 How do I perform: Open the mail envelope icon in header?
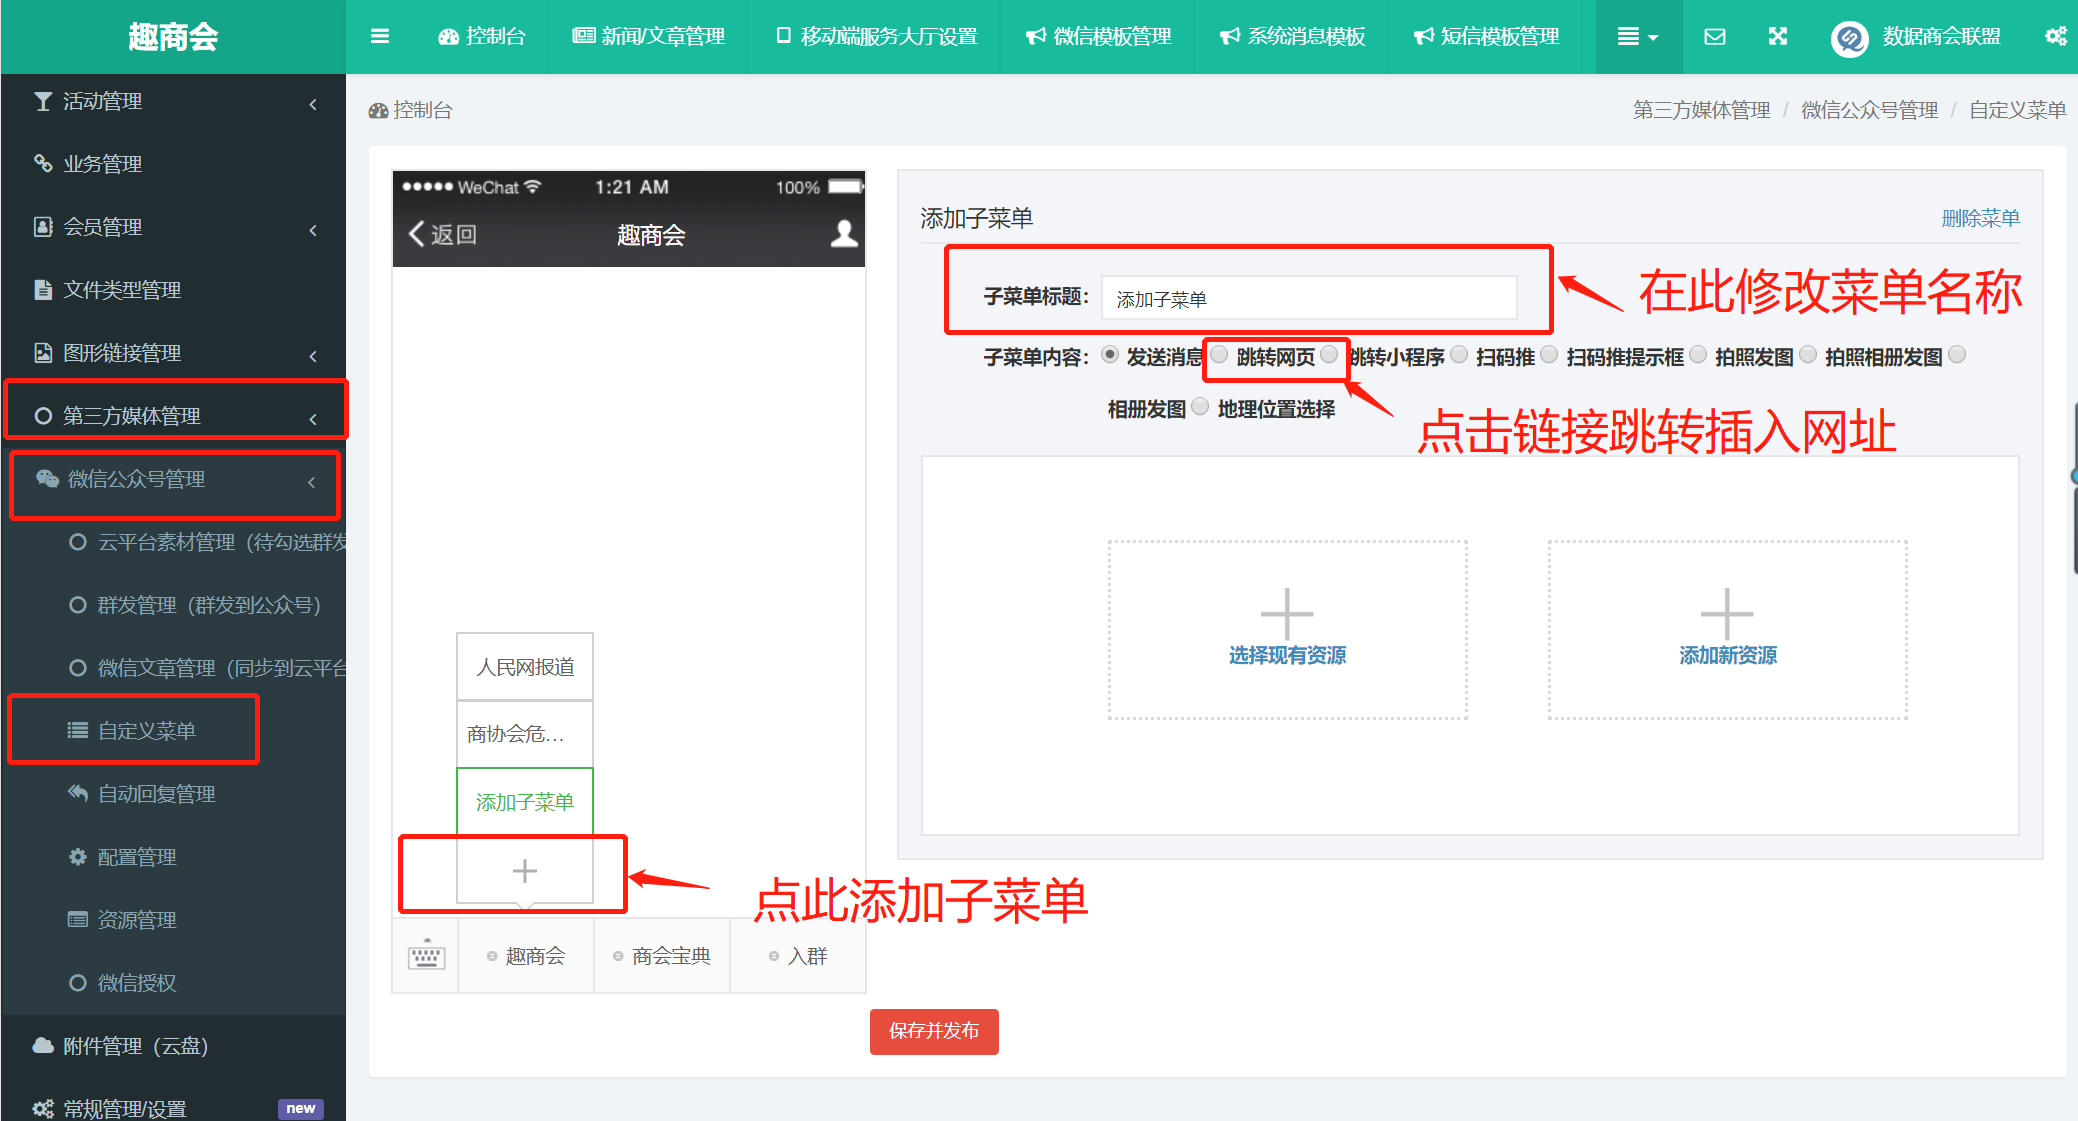[1714, 36]
